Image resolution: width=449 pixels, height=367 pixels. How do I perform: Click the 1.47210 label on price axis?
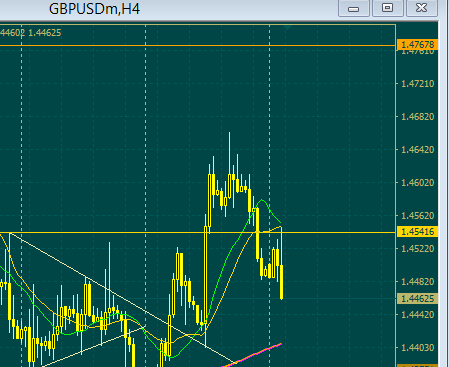417,84
